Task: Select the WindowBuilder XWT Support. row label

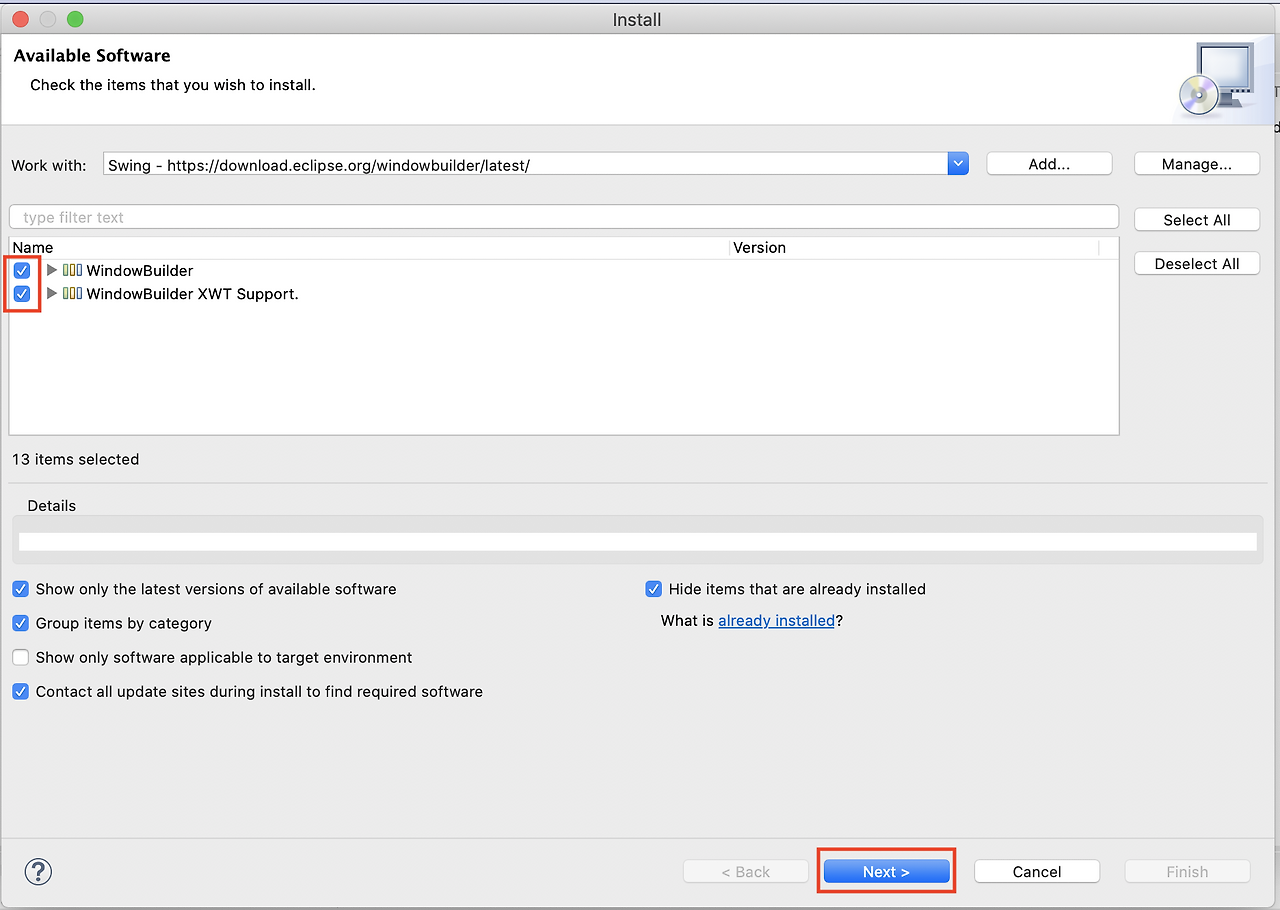Action: click(192, 294)
